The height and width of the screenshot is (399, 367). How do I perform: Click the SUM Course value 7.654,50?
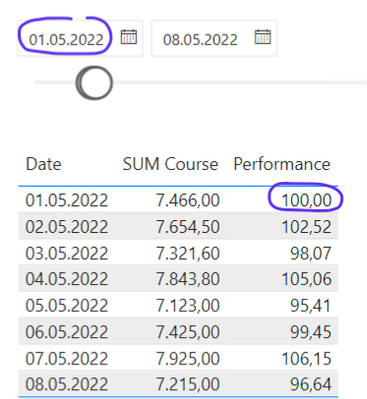coord(188,227)
